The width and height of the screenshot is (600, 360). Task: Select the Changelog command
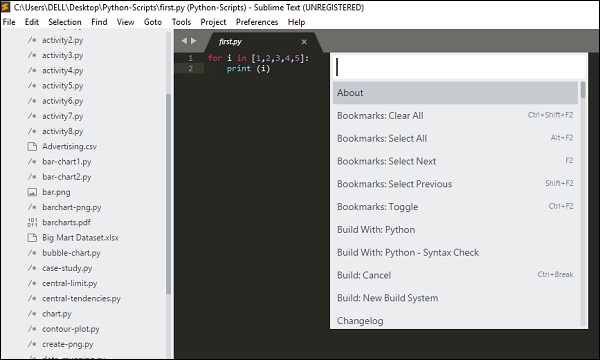455,320
